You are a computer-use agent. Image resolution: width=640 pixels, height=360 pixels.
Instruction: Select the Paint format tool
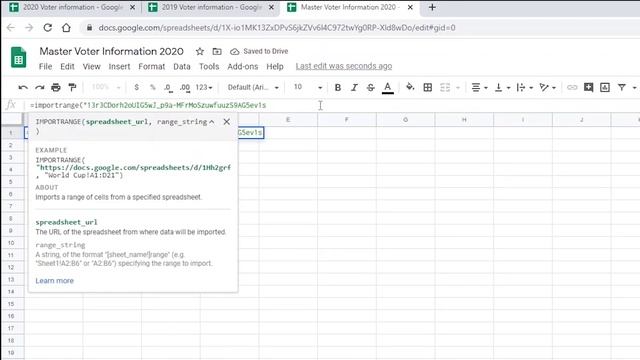tap(72, 87)
